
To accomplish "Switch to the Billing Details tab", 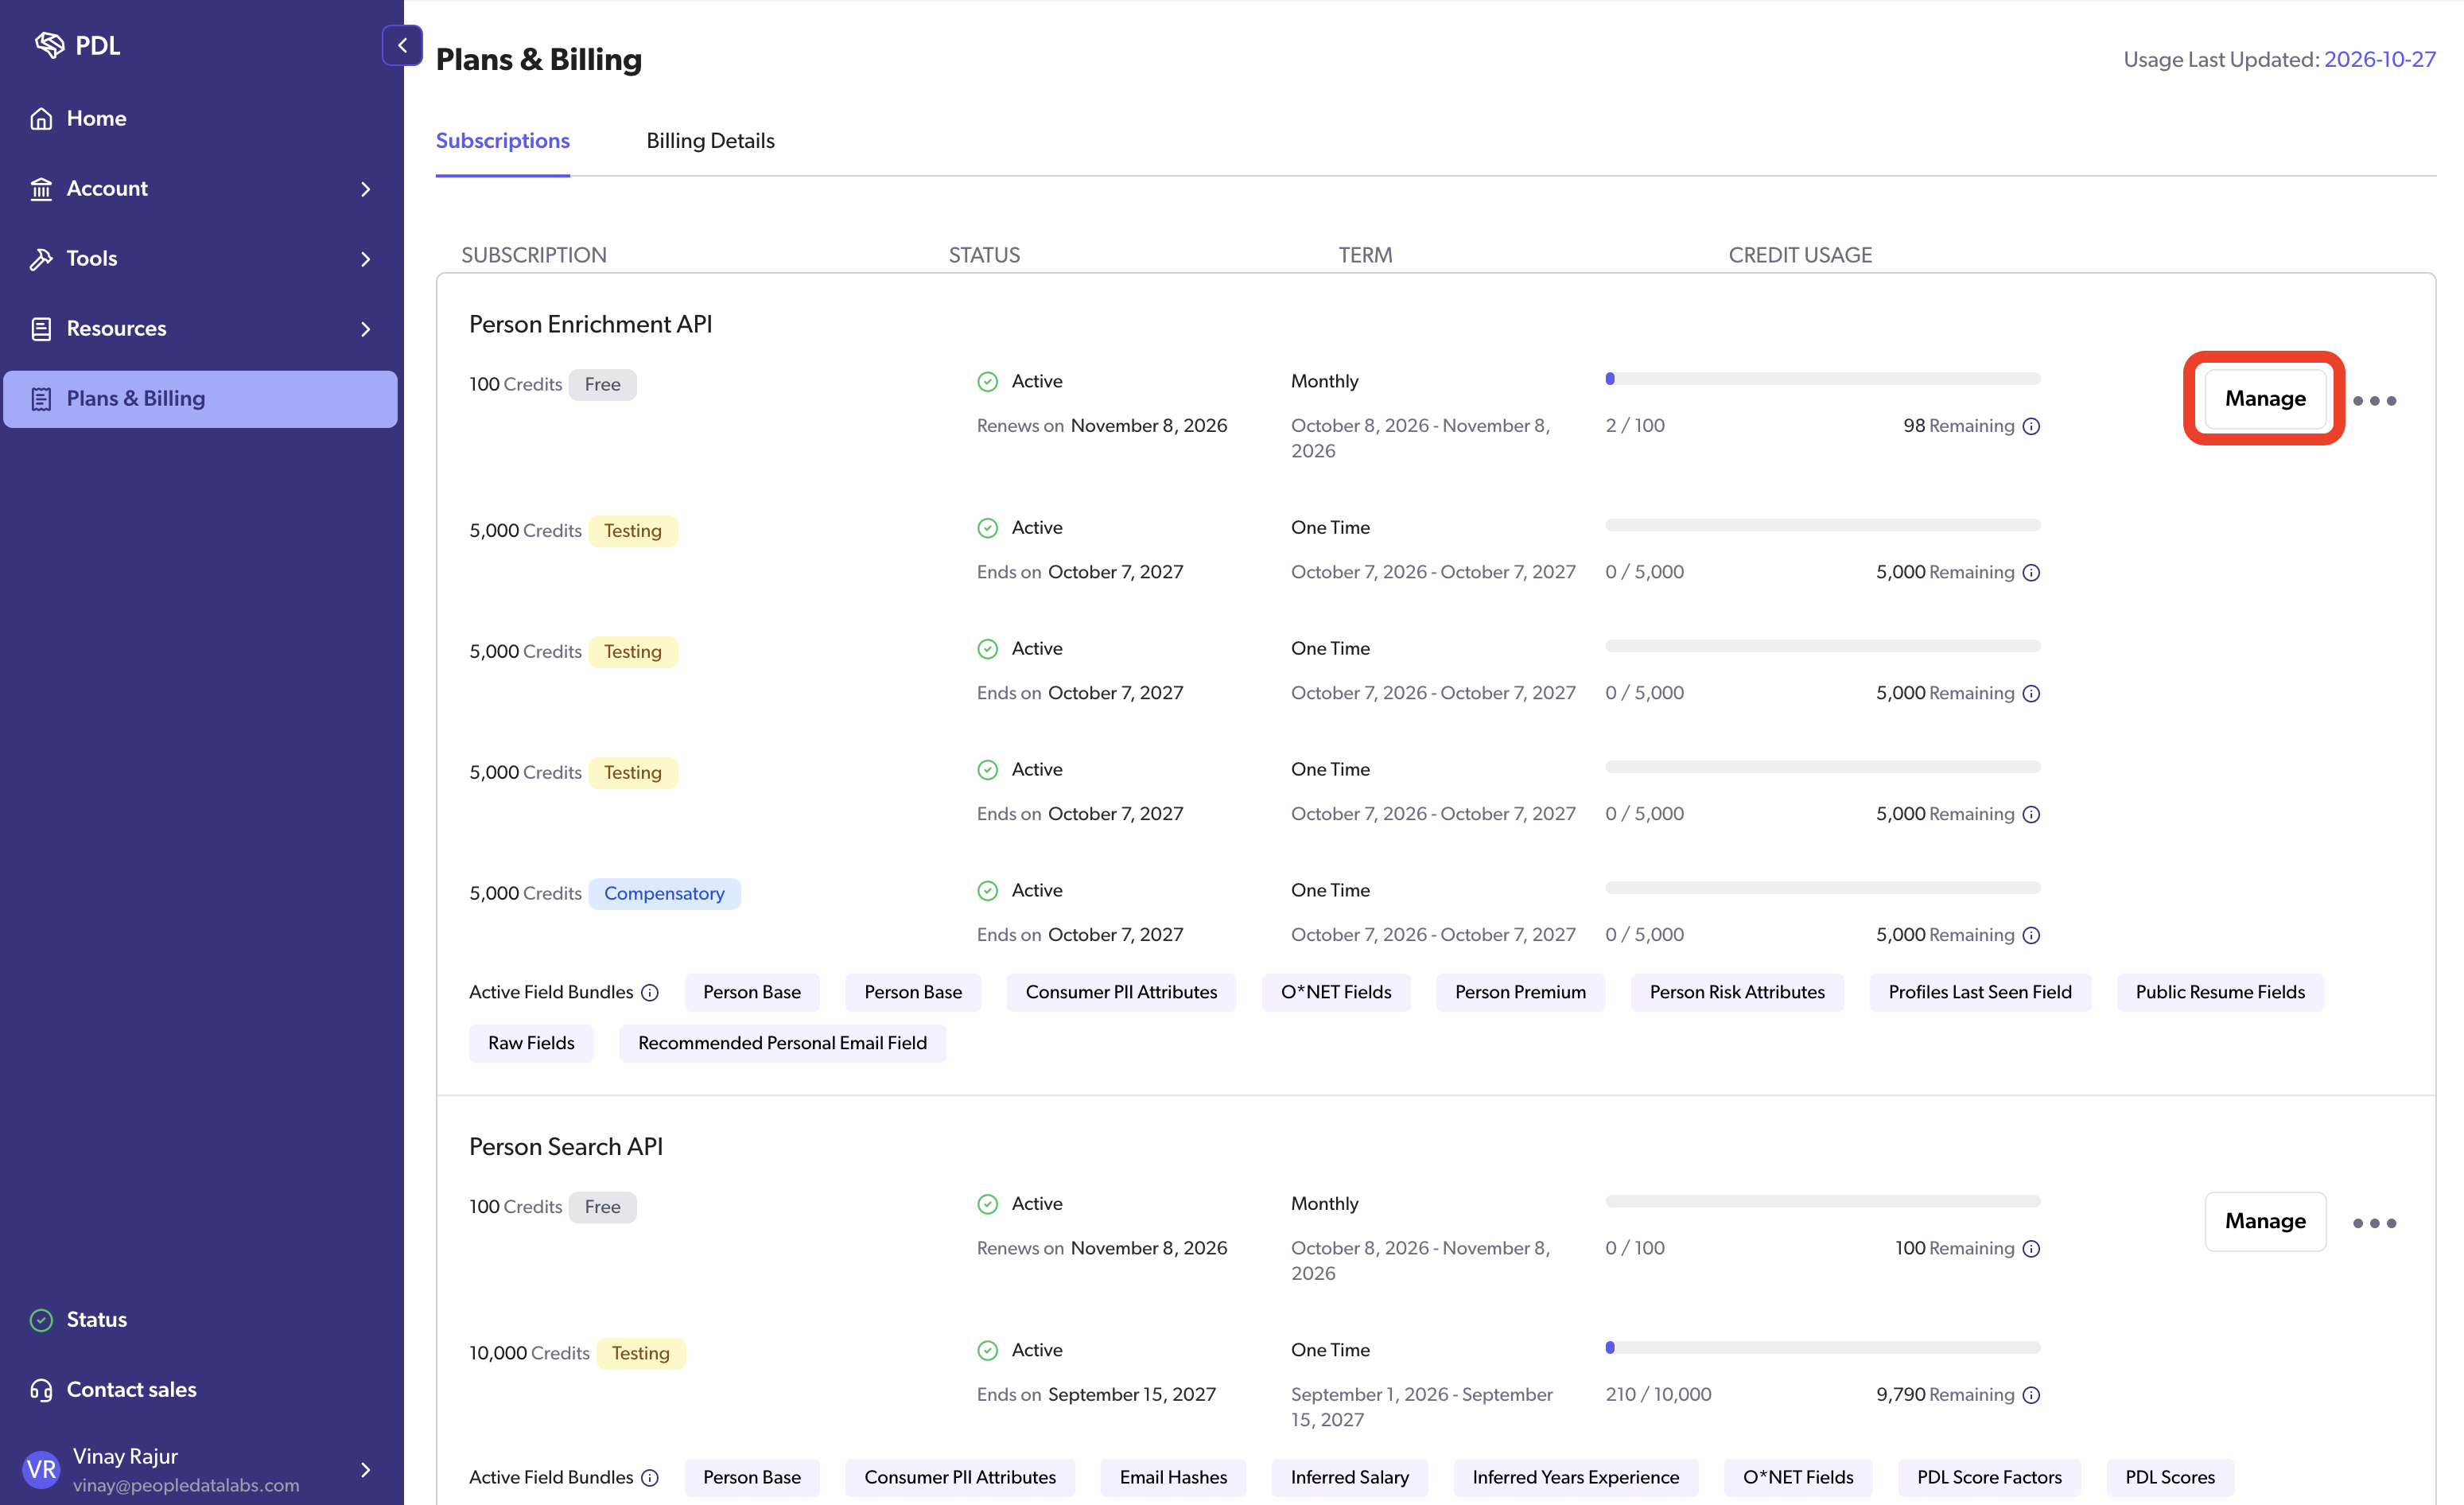I will (x=710, y=141).
